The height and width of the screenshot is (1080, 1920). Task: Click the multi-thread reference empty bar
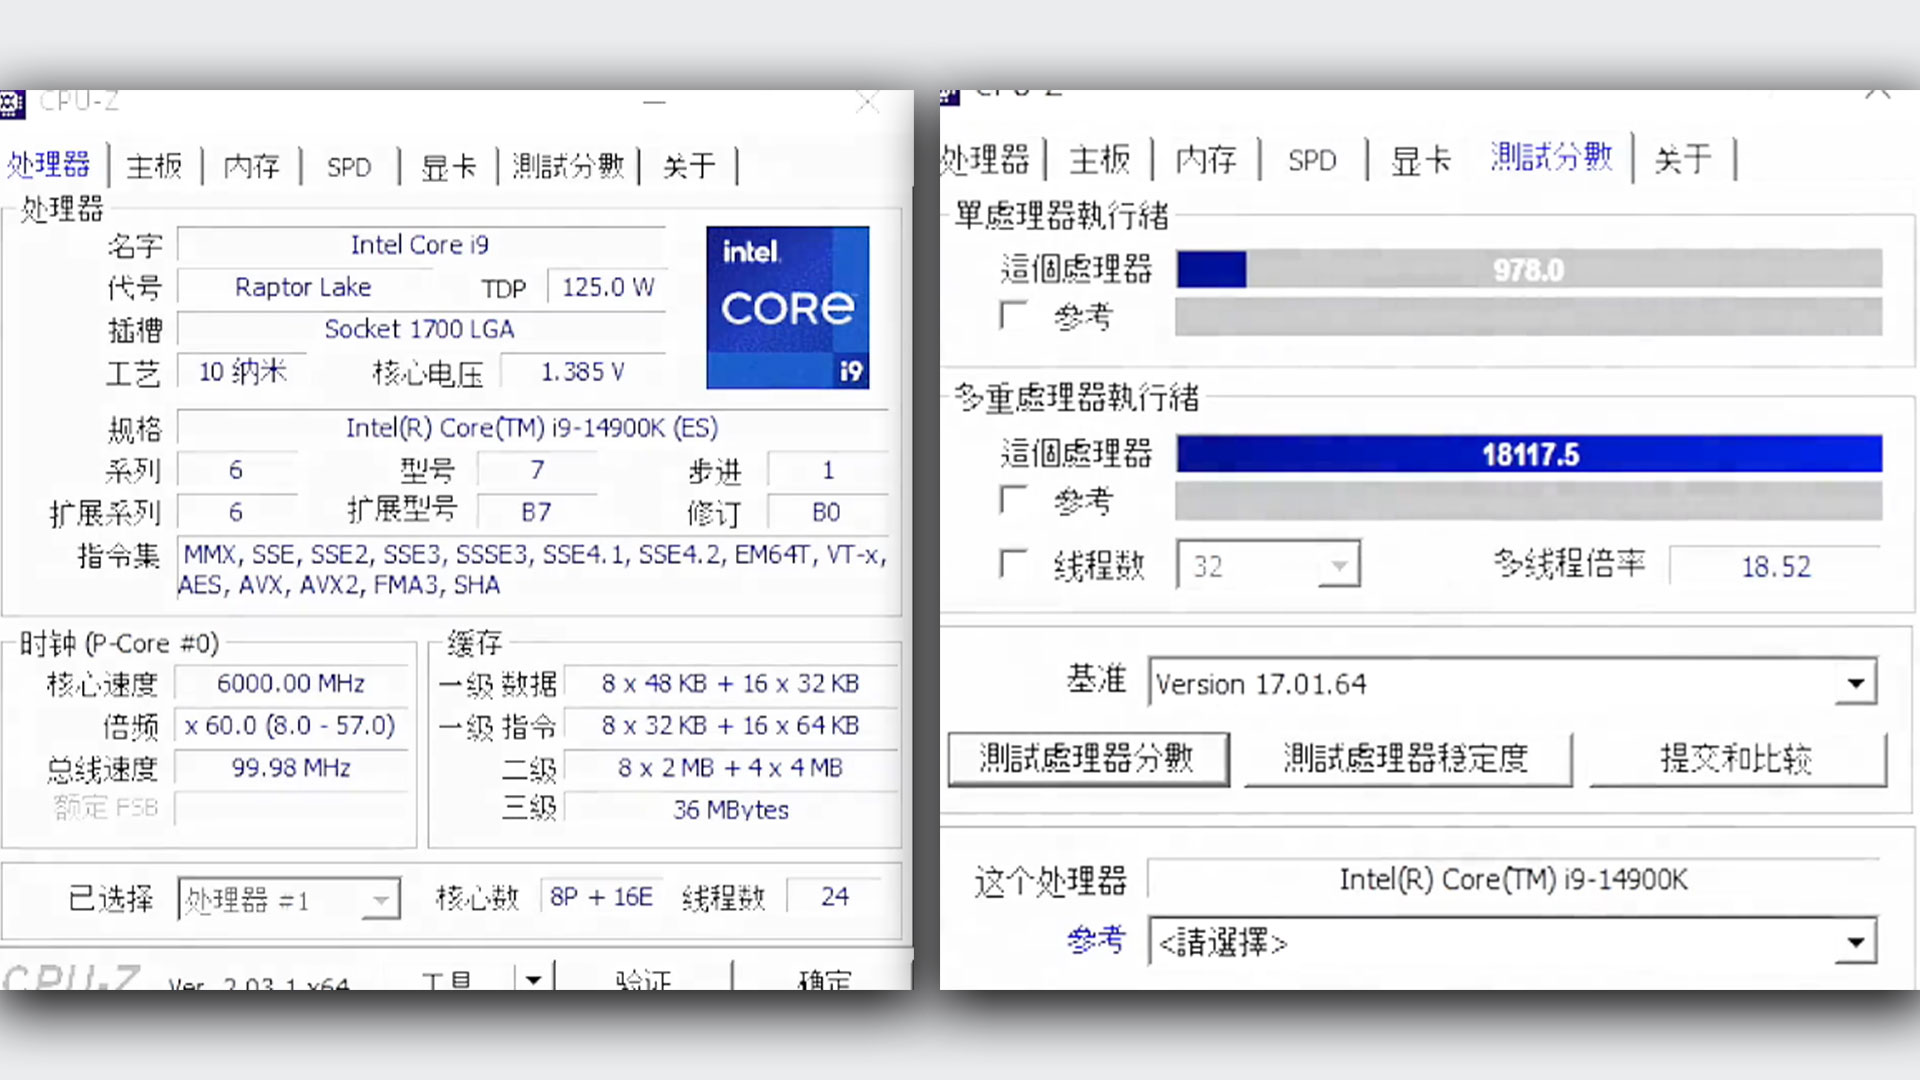pos(1529,501)
